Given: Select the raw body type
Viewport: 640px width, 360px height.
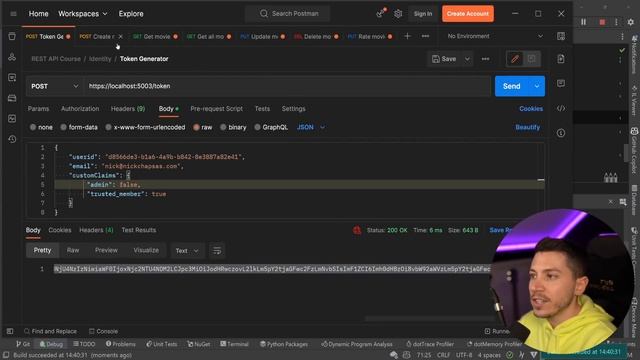Looking at the screenshot, I should pyautogui.click(x=202, y=127).
